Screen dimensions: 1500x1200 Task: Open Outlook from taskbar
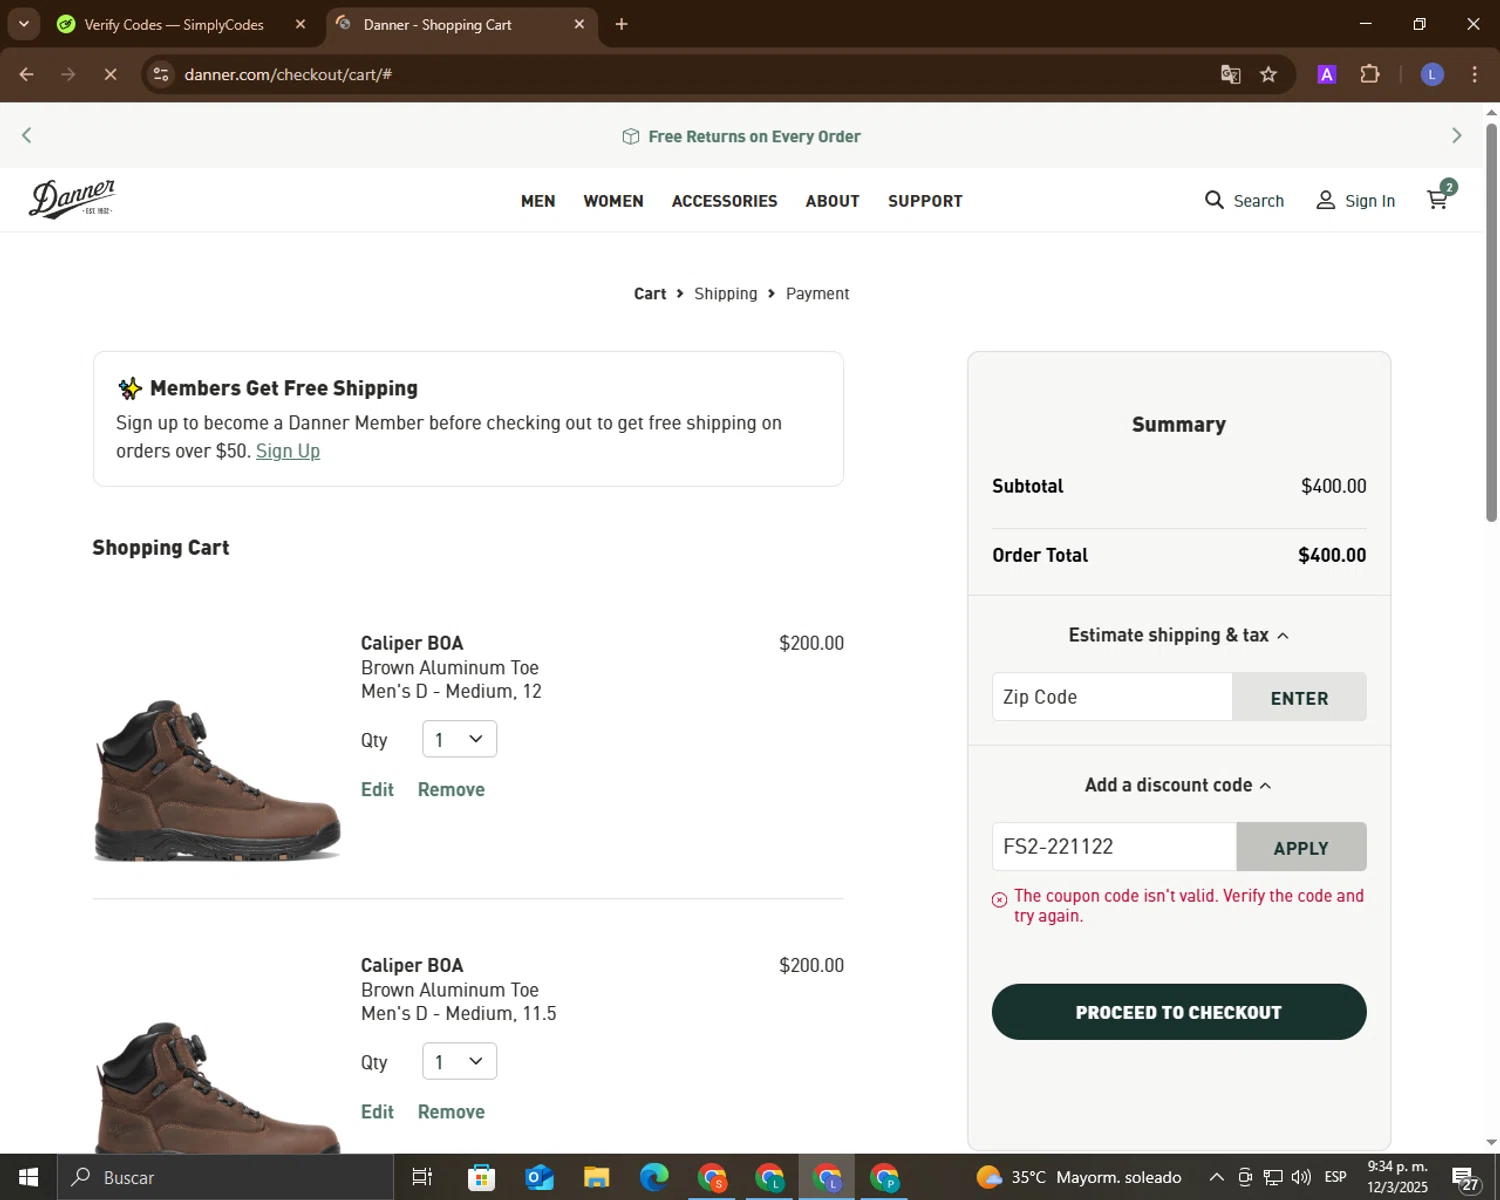coord(539,1177)
